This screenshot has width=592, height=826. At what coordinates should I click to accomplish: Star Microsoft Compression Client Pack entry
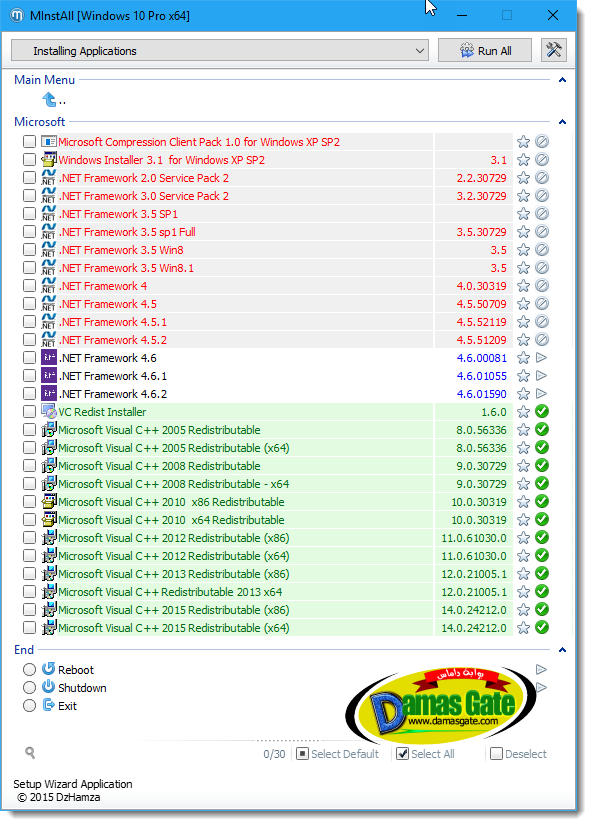523,142
